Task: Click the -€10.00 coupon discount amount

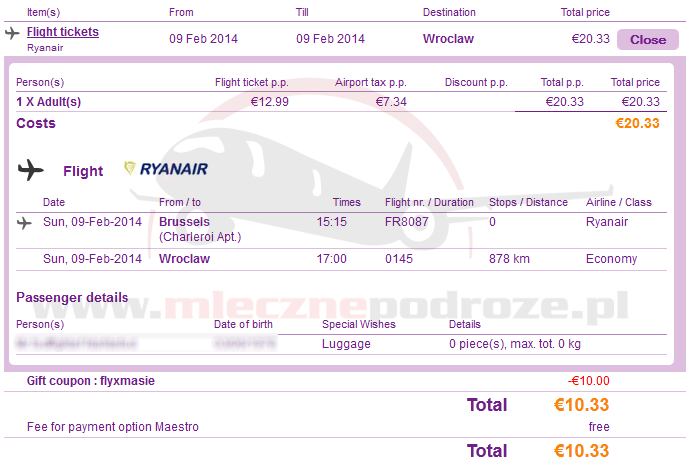Action: click(588, 381)
